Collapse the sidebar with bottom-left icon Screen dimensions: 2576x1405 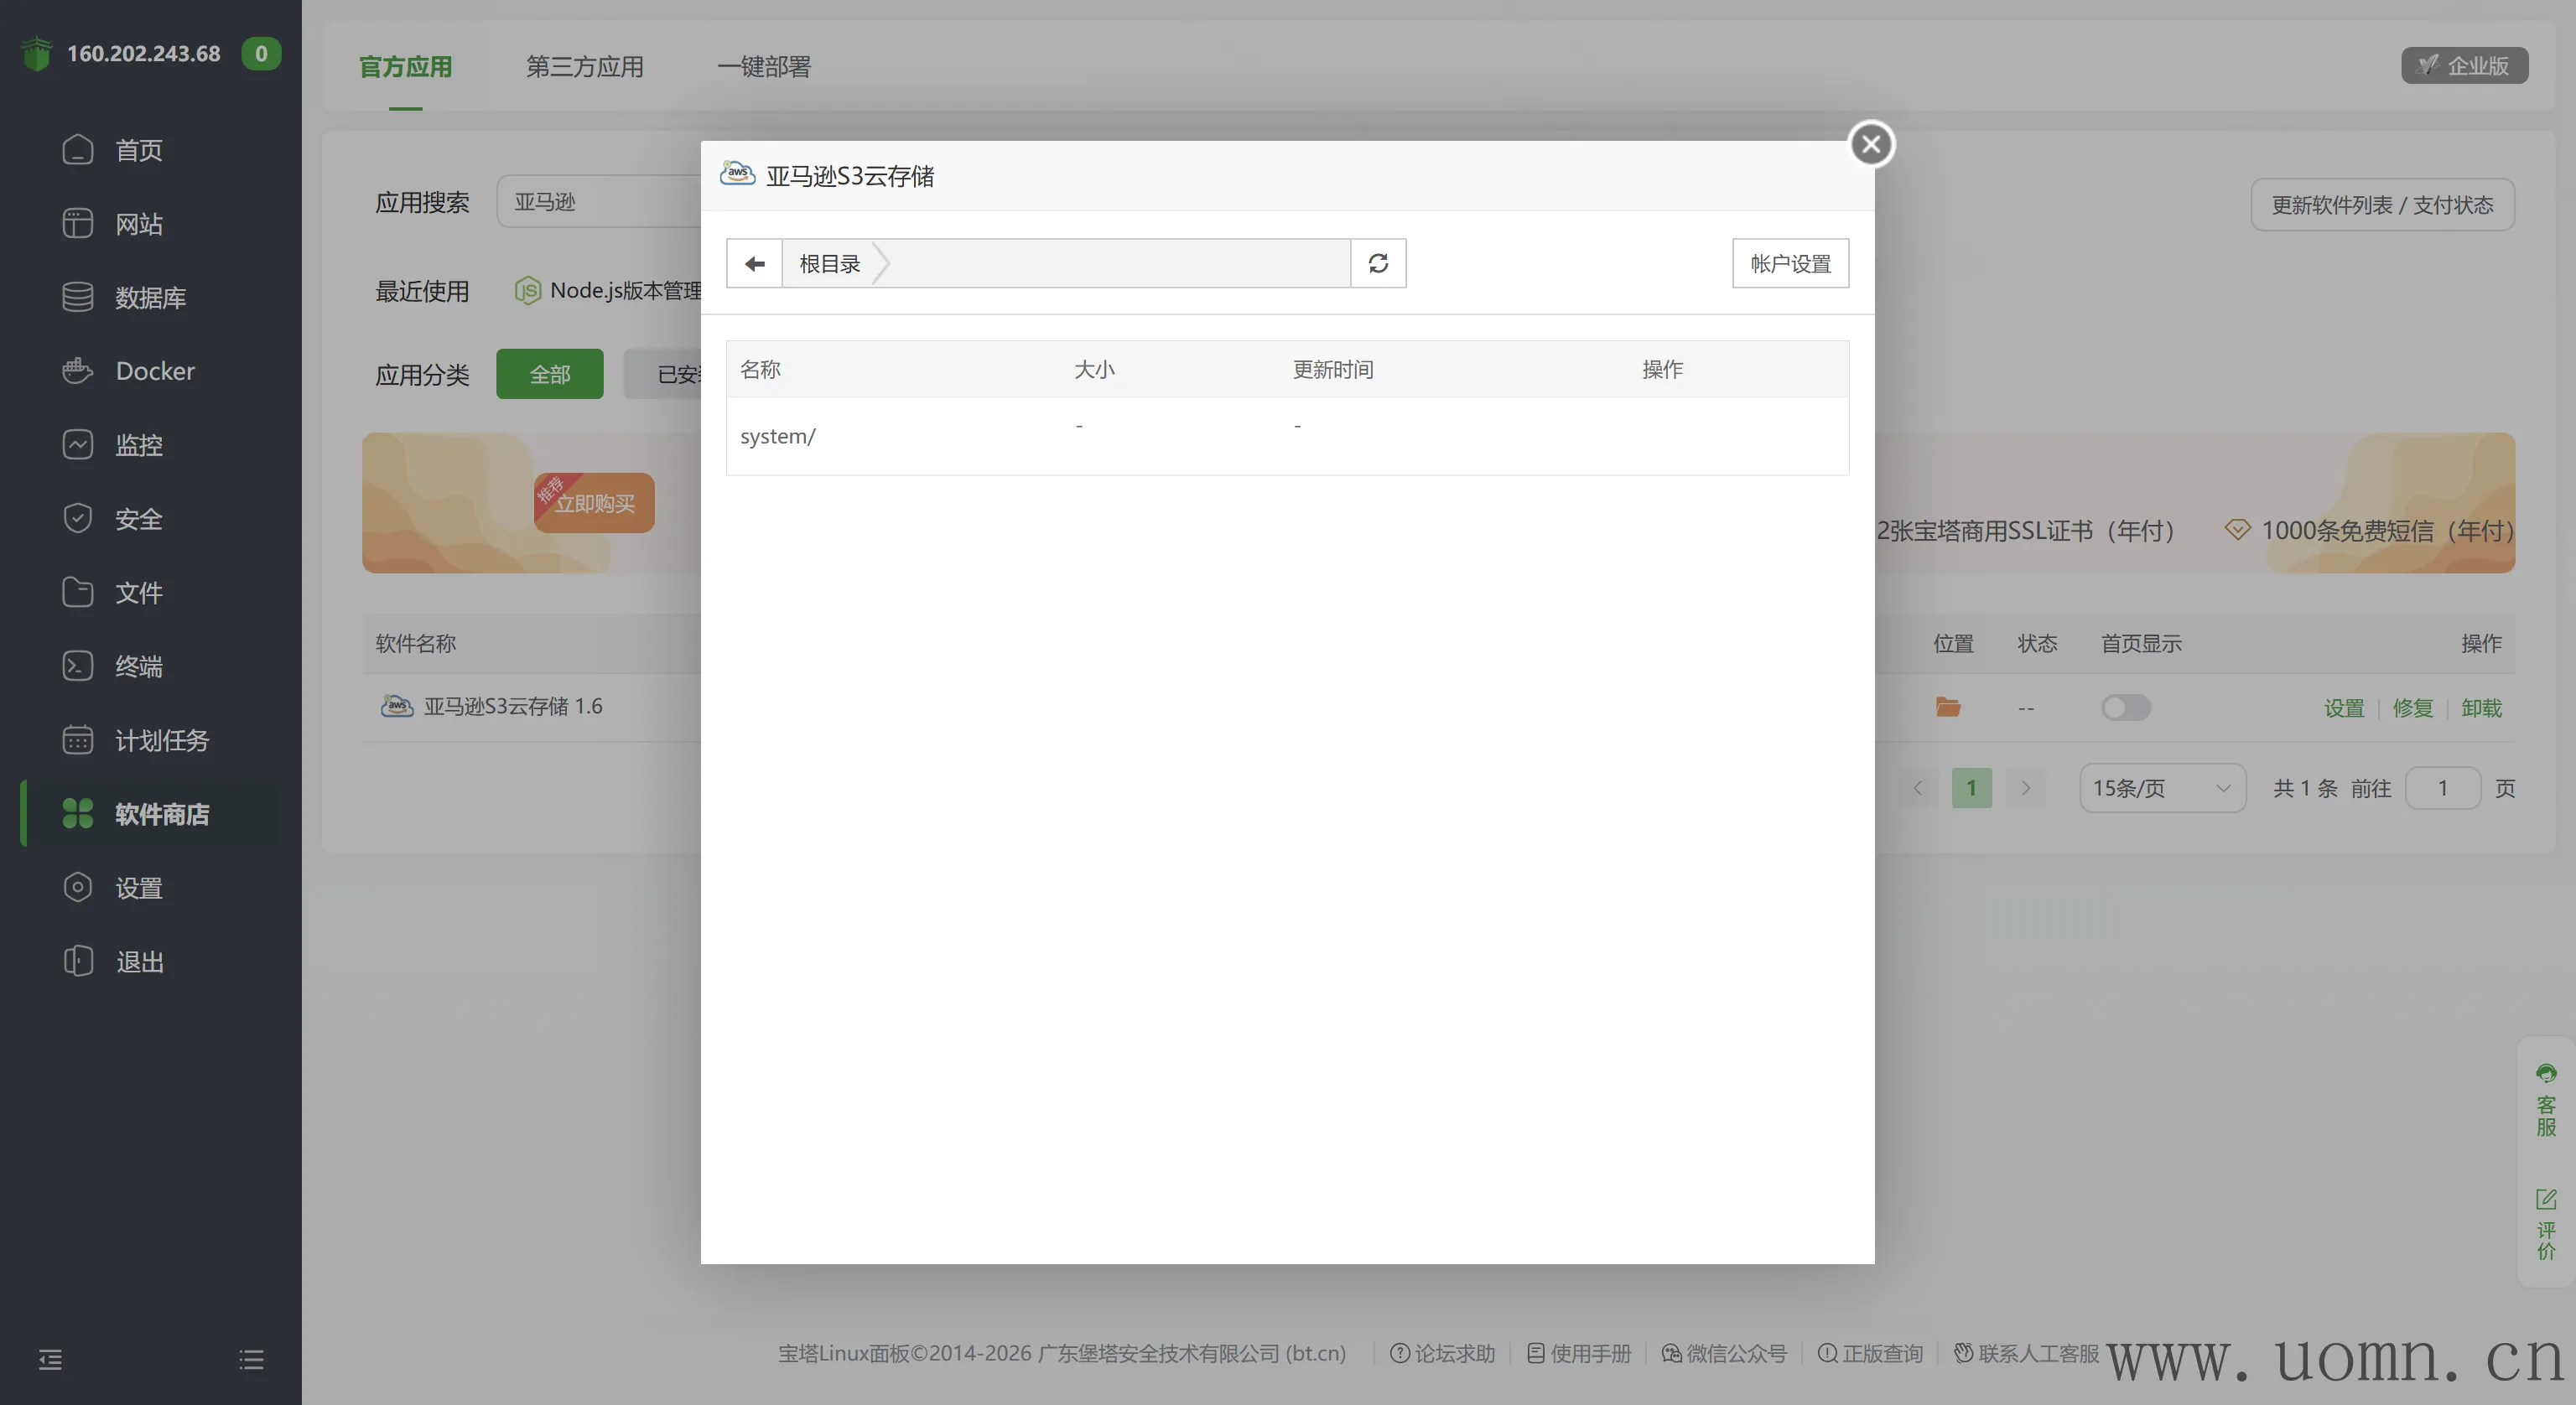[50, 1359]
